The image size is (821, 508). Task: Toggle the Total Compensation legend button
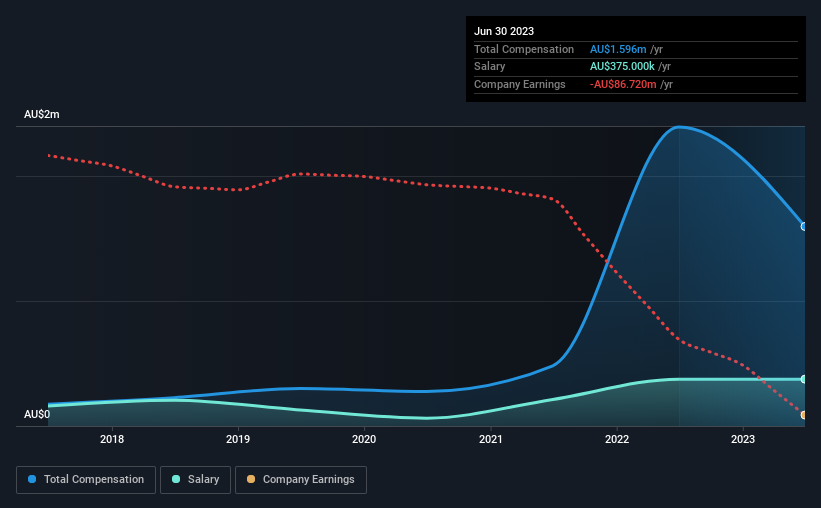[x=86, y=480]
